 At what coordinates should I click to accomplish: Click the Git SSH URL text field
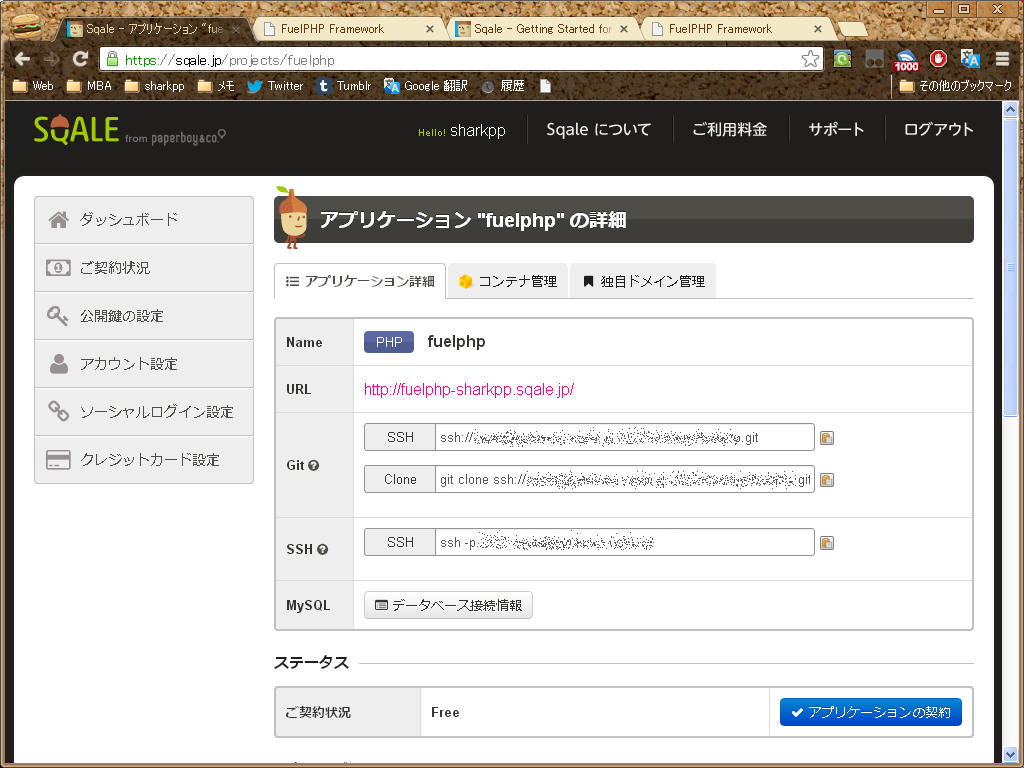tap(625, 438)
